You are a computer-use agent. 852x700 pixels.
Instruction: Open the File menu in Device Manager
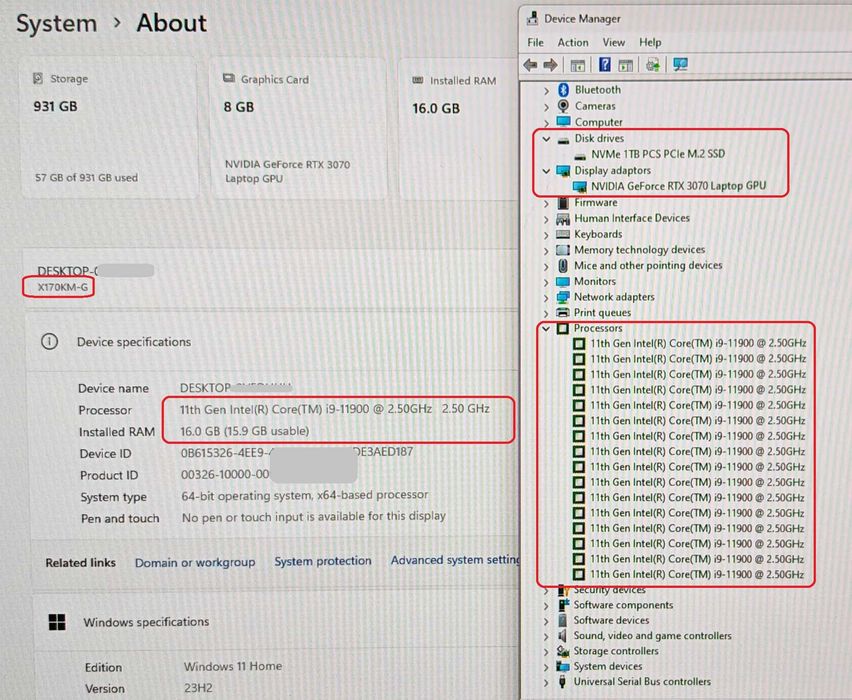pyautogui.click(x=535, y=42)
